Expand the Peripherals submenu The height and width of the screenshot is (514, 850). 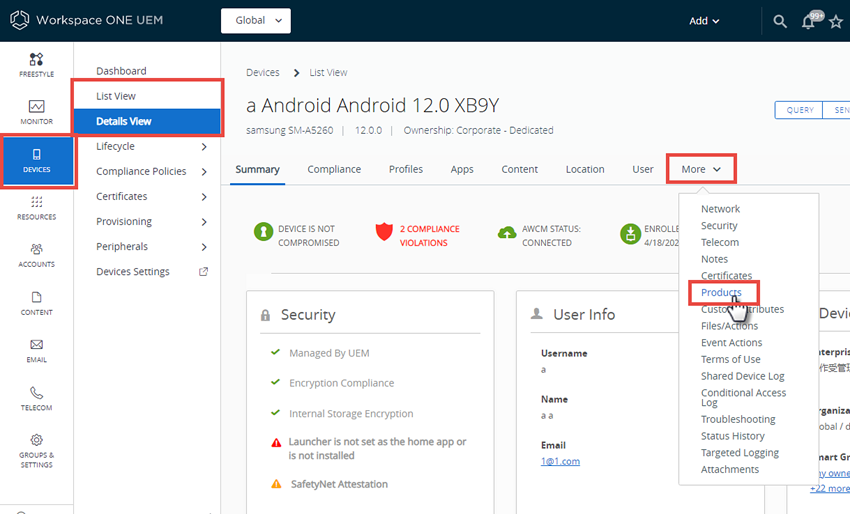tap(204, 247)
